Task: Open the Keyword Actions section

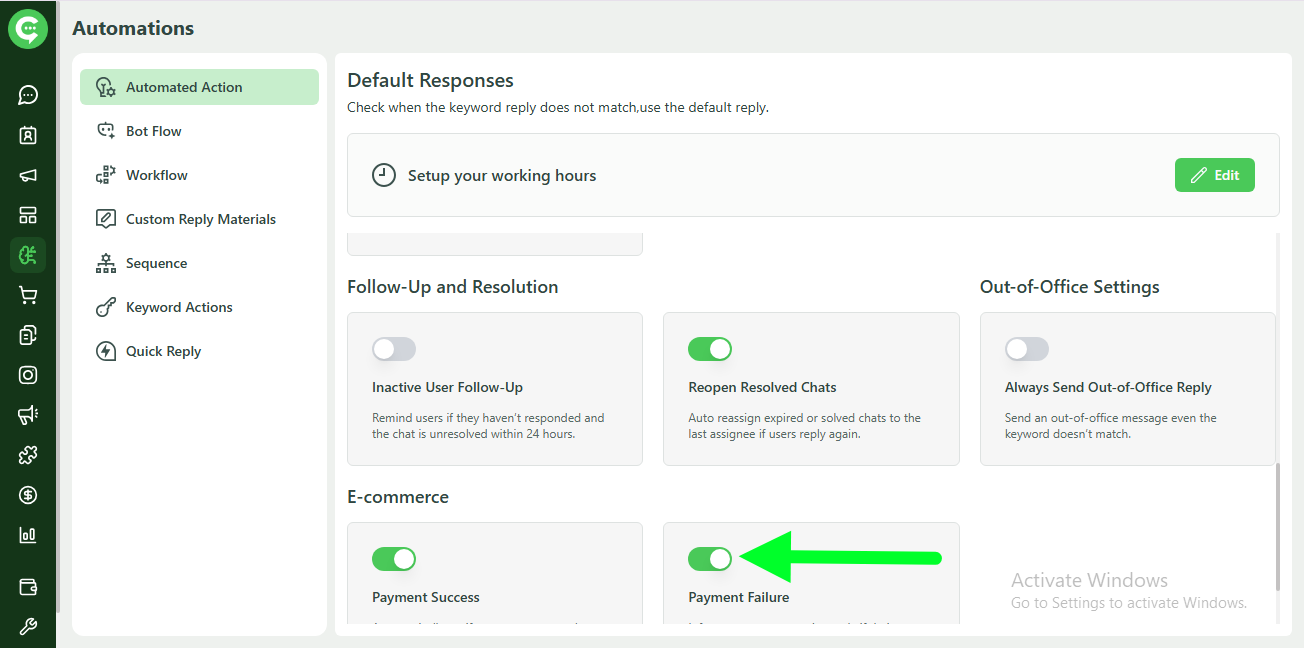Action: point(180,307)
